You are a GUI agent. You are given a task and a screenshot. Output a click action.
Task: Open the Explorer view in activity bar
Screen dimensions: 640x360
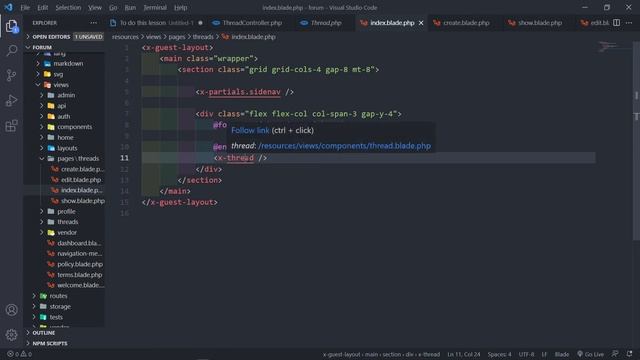pyautogui.click(x=11, y=27)
